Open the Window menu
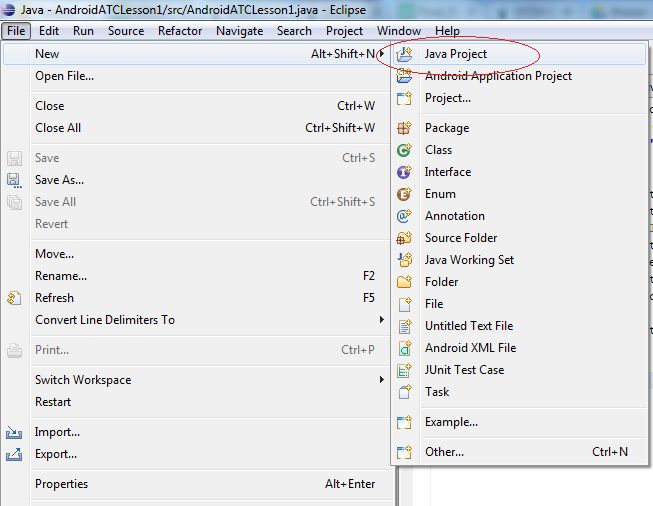 [x=399, y=31]
